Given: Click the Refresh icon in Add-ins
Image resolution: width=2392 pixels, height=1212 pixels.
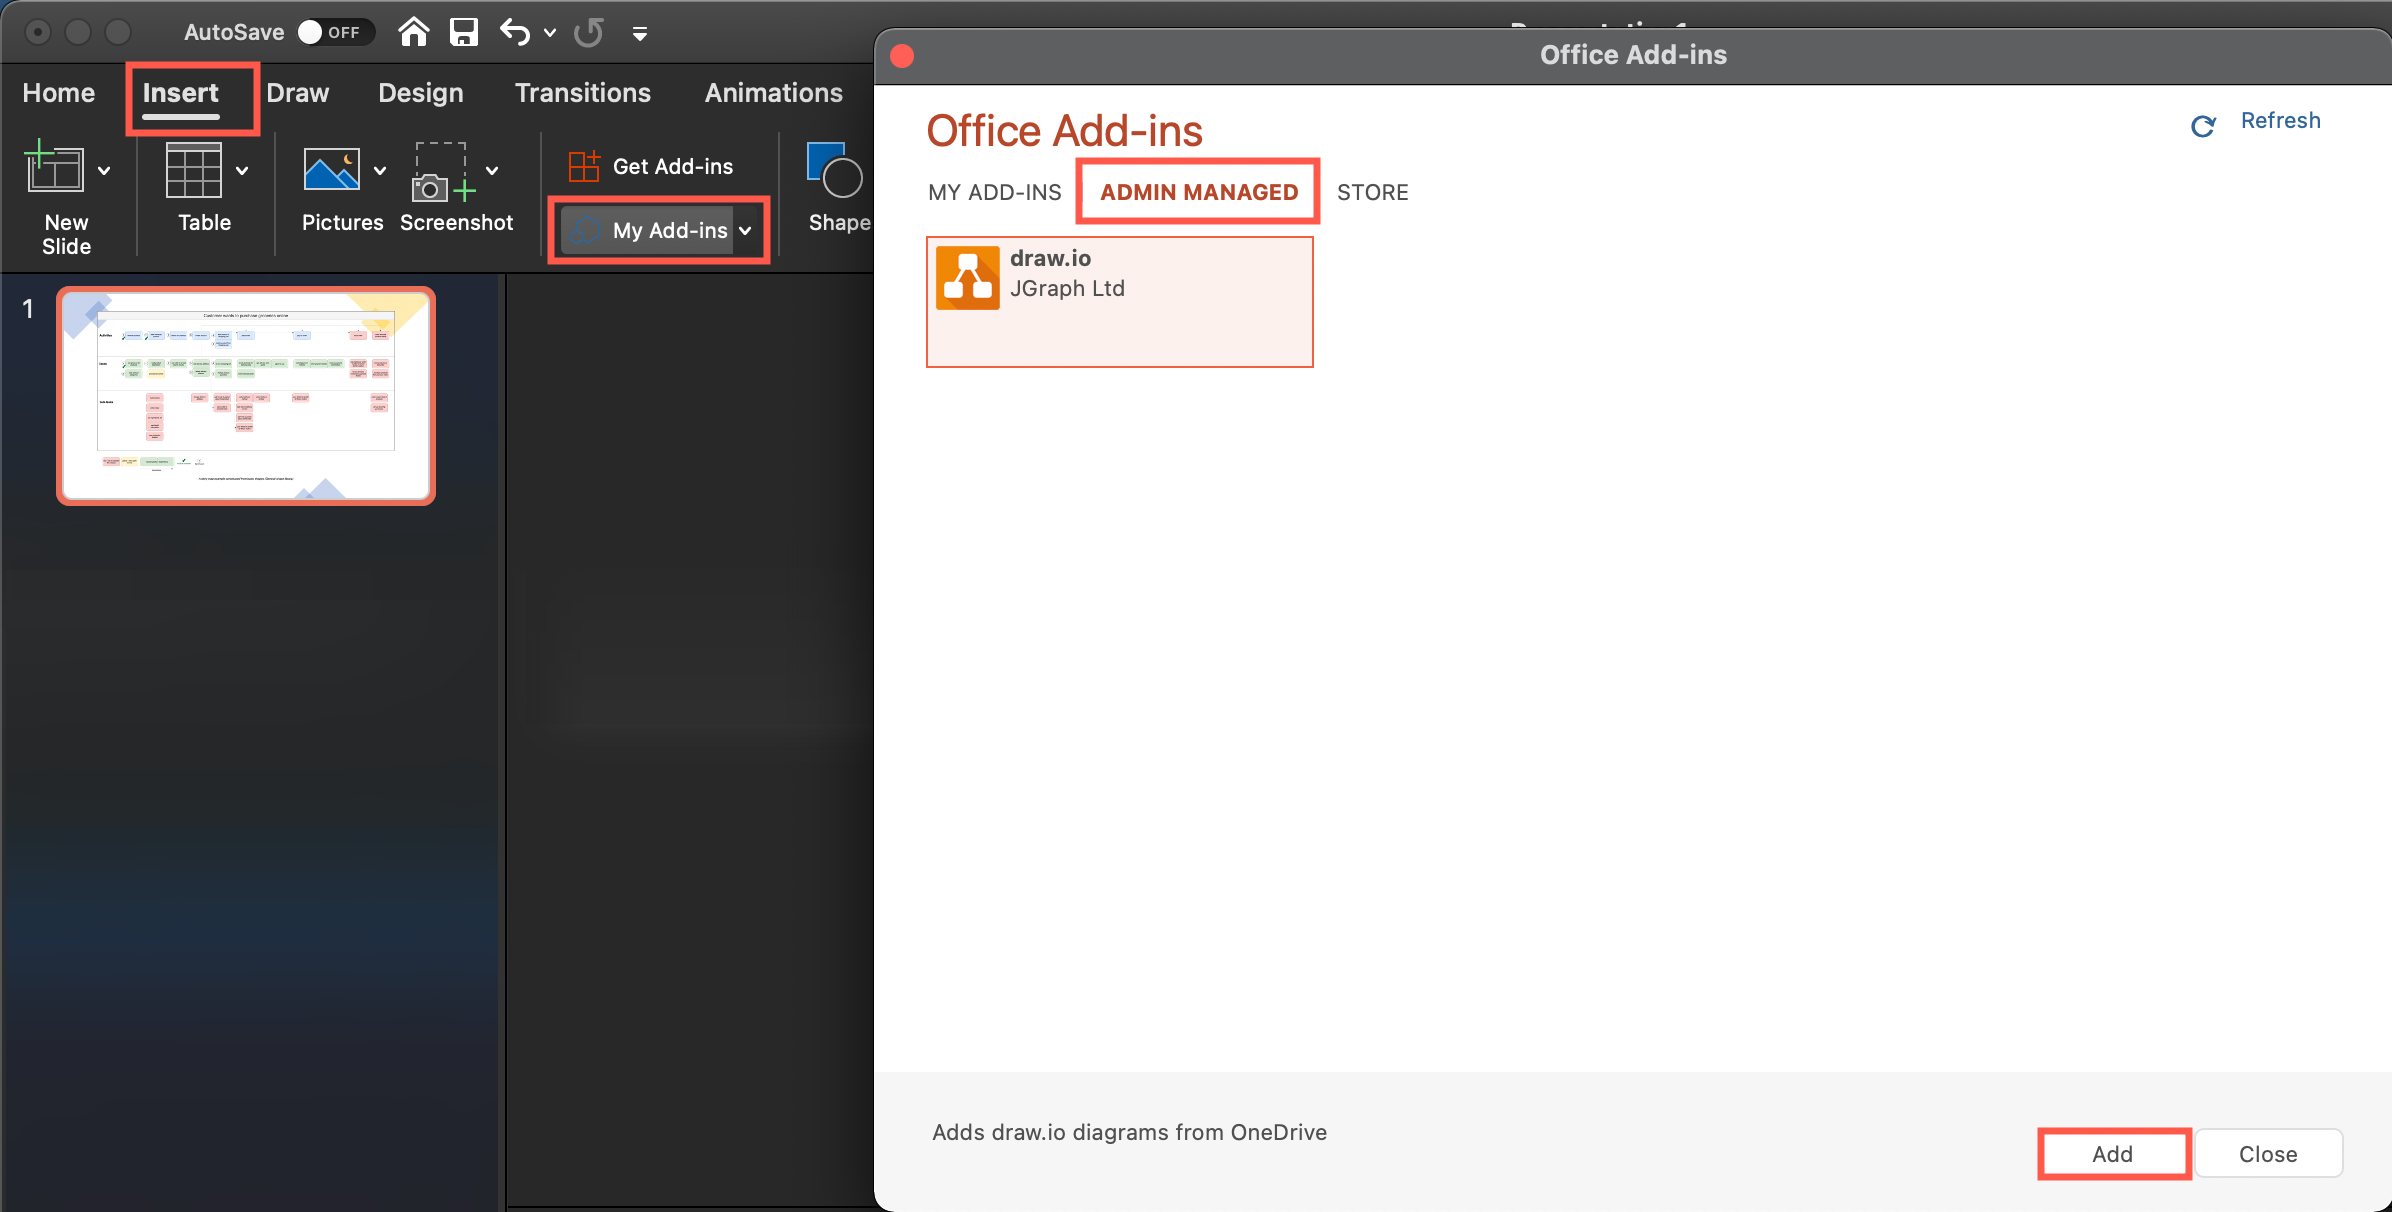Looking at the screenshot, I should (x=2199, y=122).
